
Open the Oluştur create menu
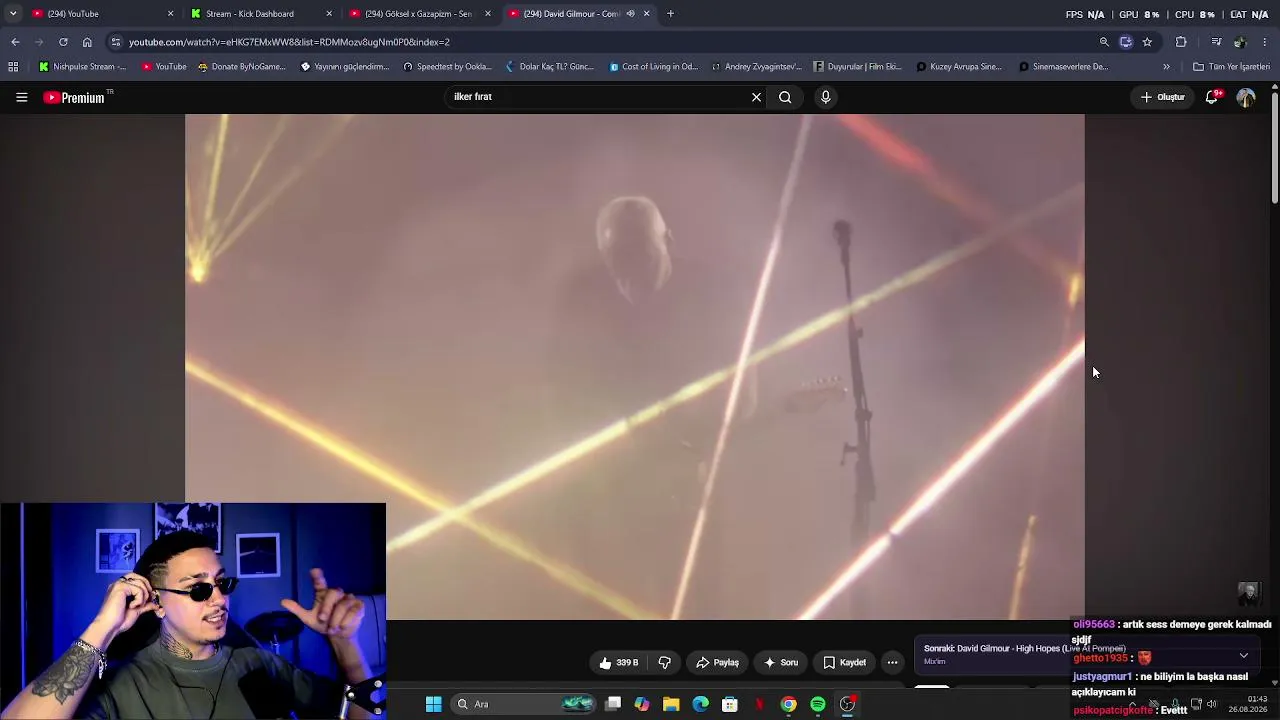click(1162, 97)
